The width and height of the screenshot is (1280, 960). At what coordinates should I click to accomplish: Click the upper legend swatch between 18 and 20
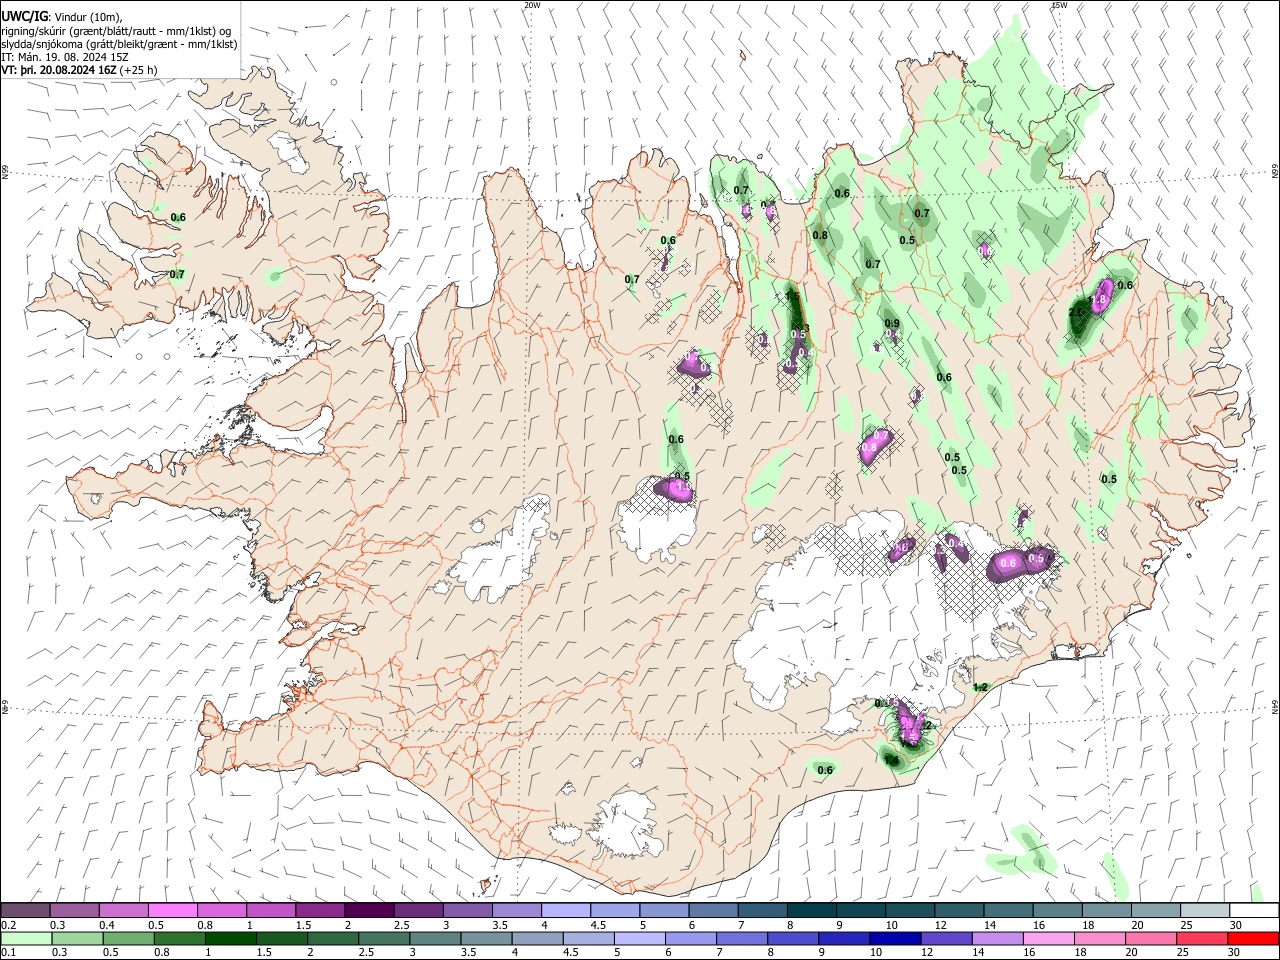click(x=1106, y=910)
